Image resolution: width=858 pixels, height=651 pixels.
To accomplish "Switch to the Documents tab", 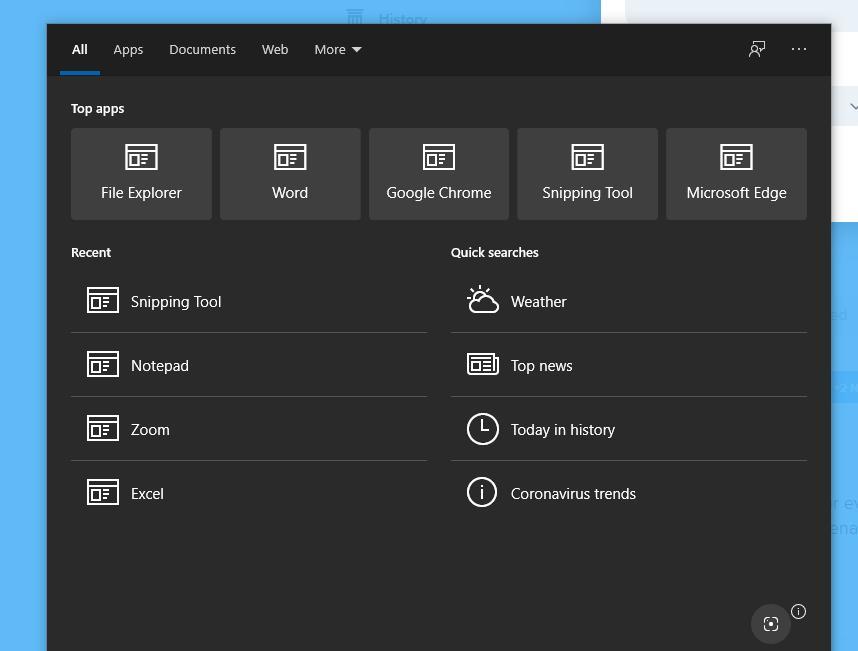I will (202, 49).
